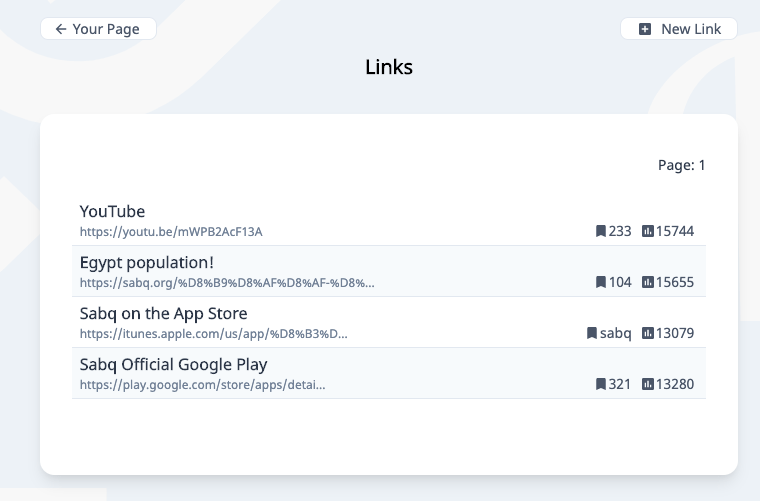This screenshot has width=760, height=501.
Task: Click chart icon for Google Play link
Action: pyautogui.click(x=648, y=384)
